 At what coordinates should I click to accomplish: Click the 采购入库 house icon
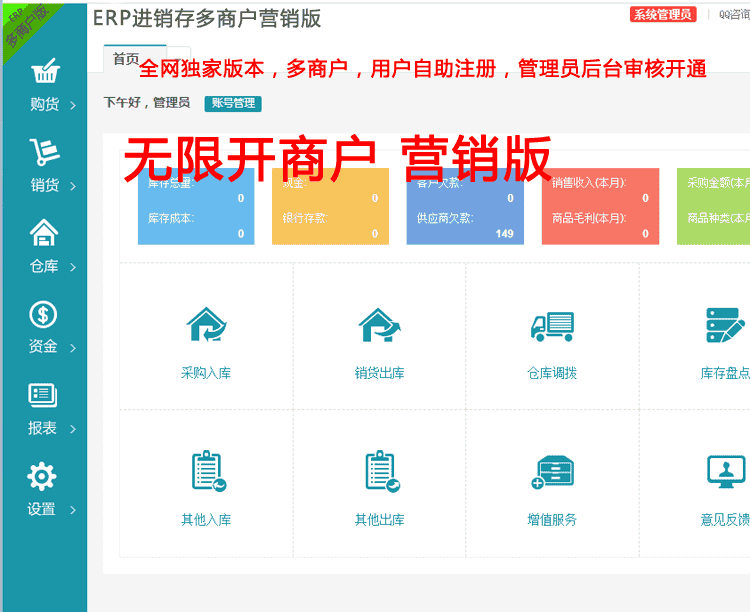206,324
